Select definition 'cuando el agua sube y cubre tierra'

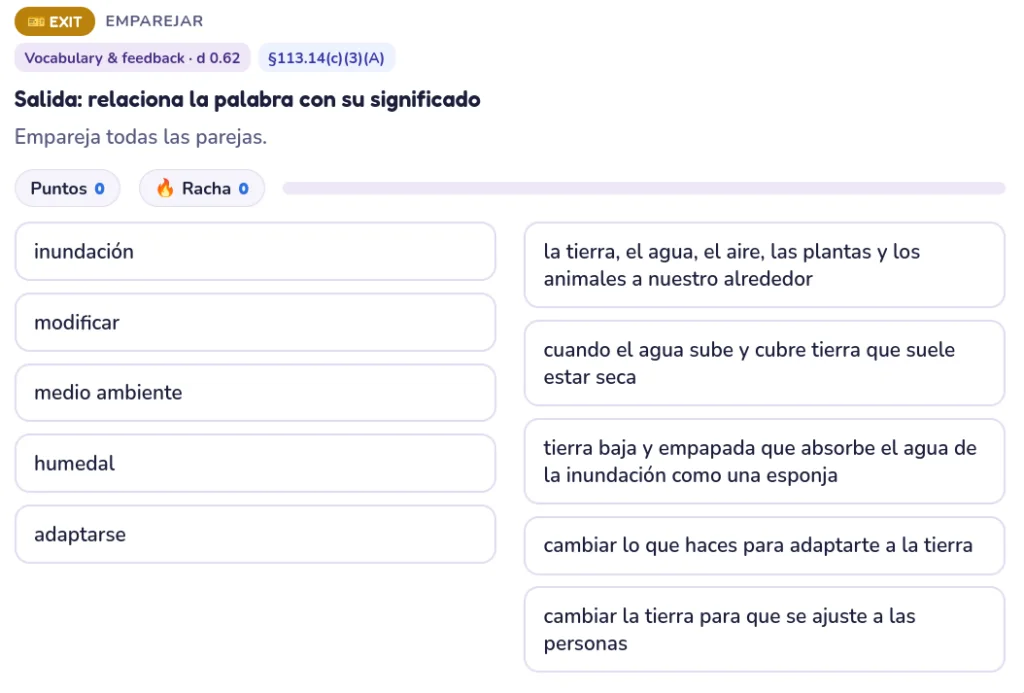coord(764,363)
